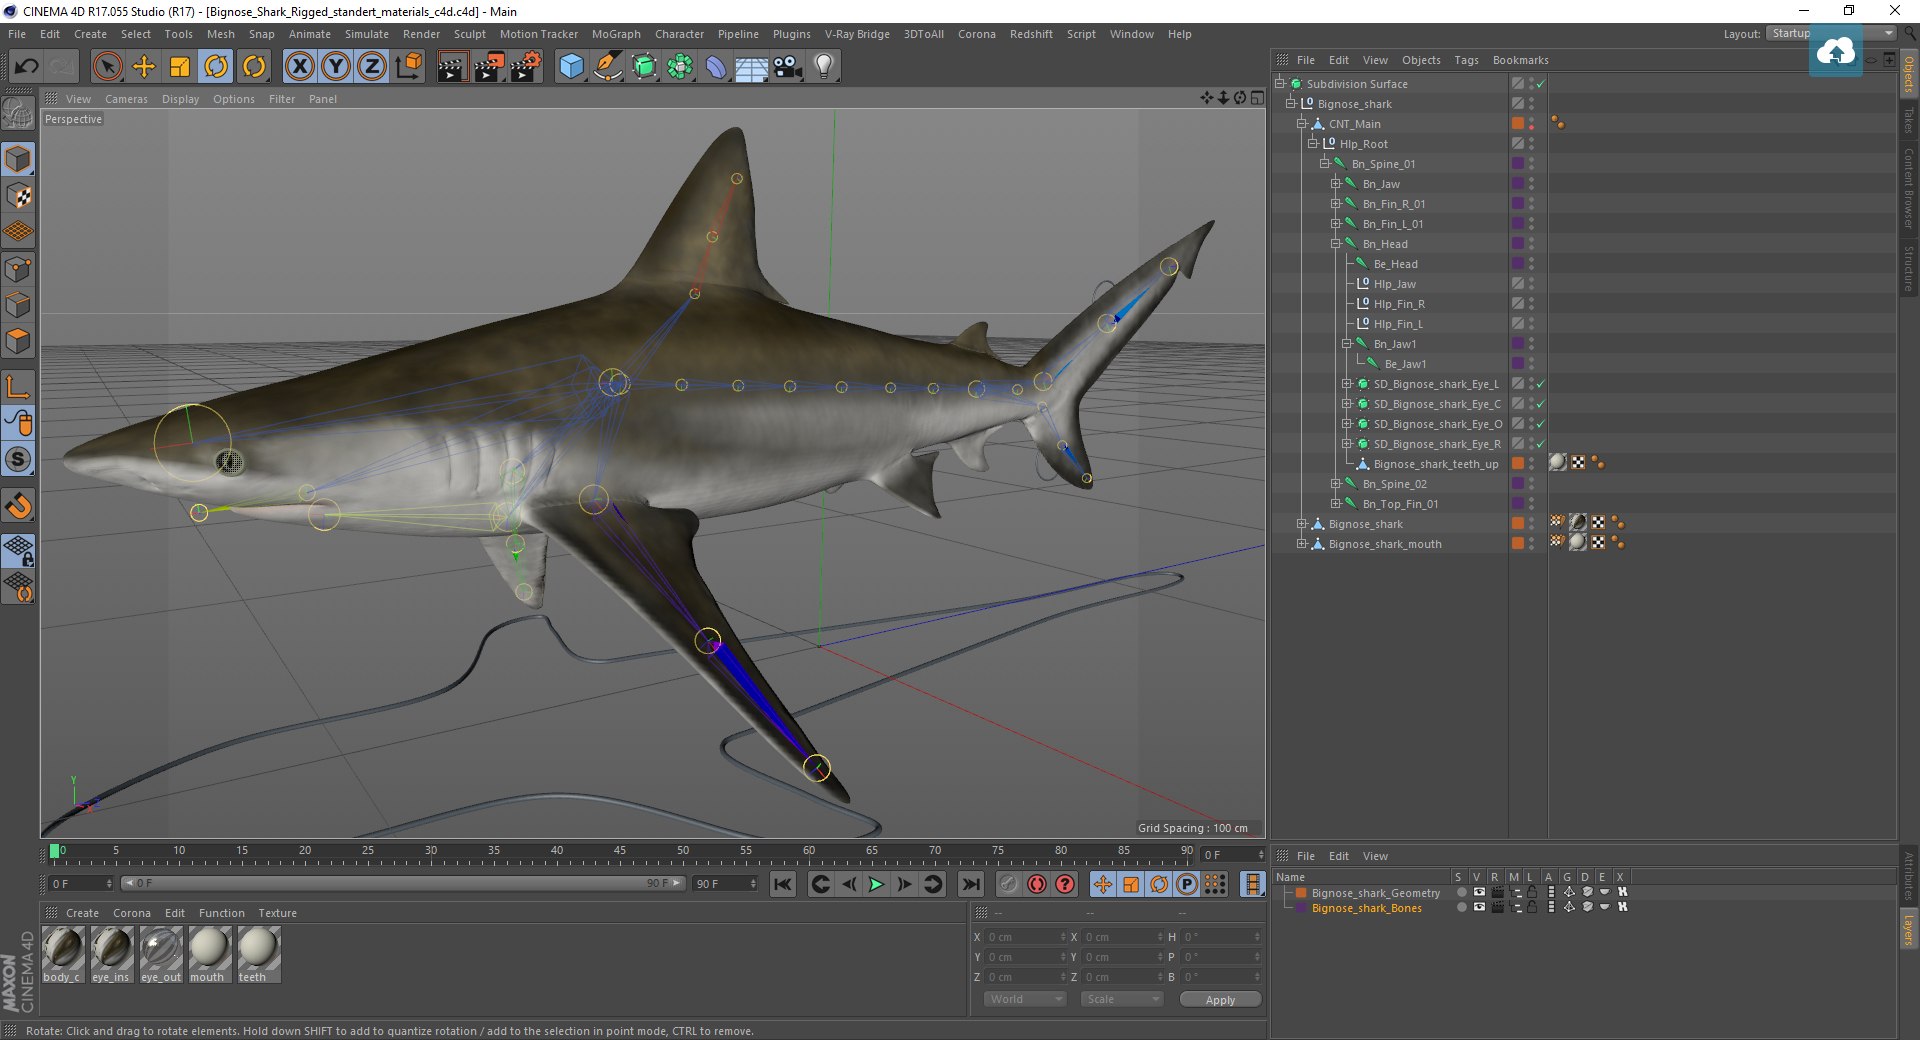Toggle Autokeying button
Image resolution: width=1920 pixels, height=1040 pixels.
pos(1037,884)
